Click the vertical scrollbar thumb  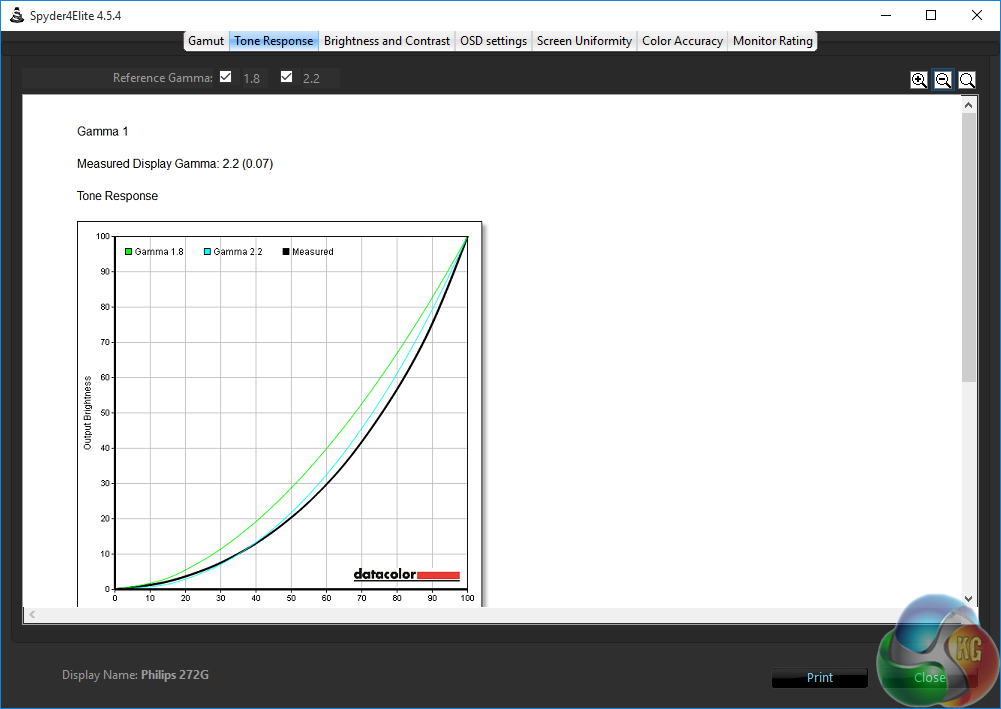968,248
